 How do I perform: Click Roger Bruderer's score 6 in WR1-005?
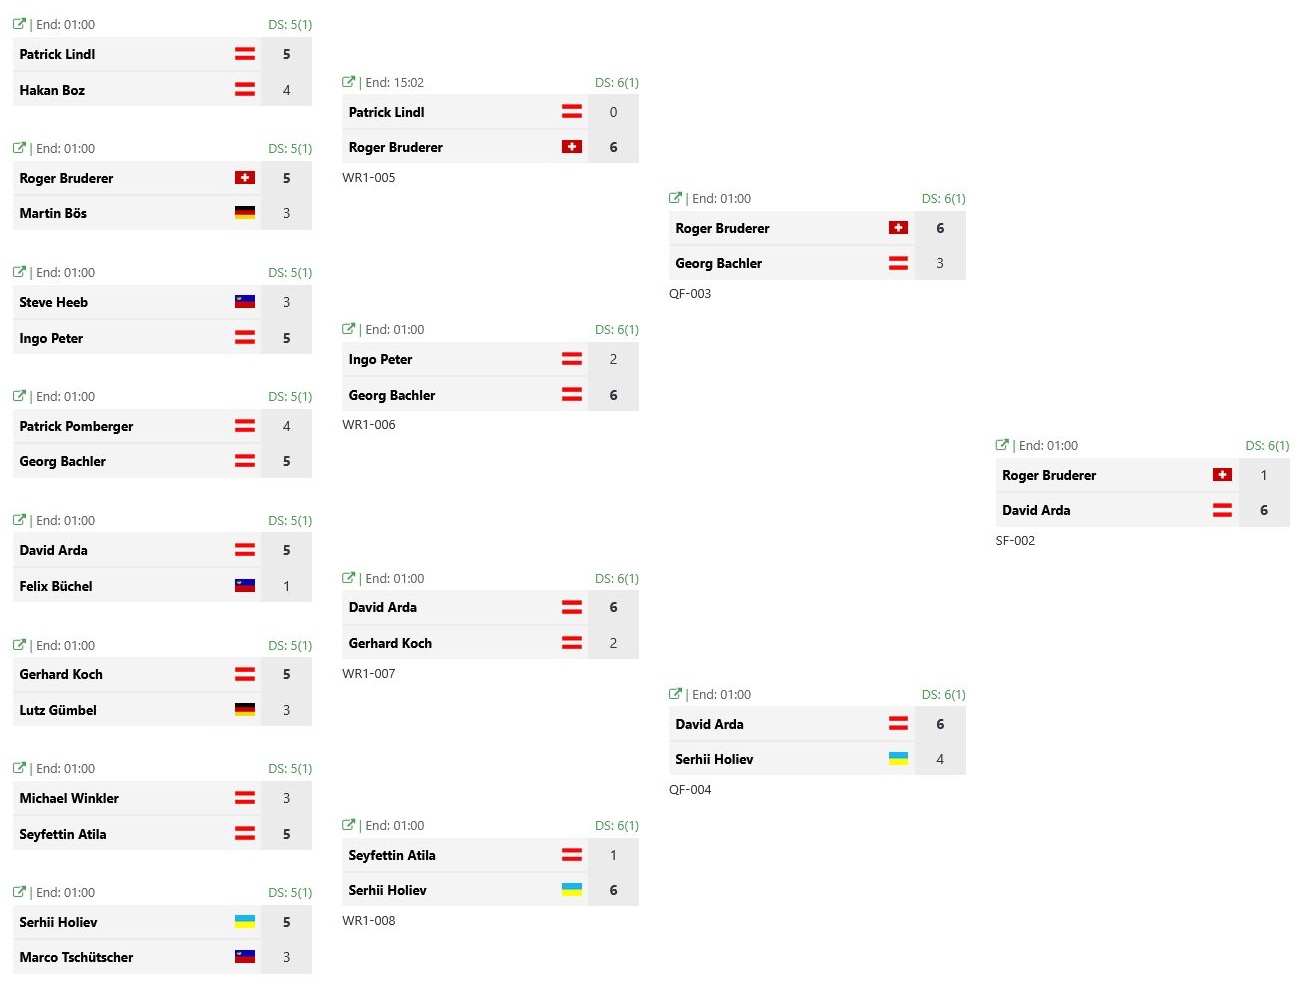(613, 147)
